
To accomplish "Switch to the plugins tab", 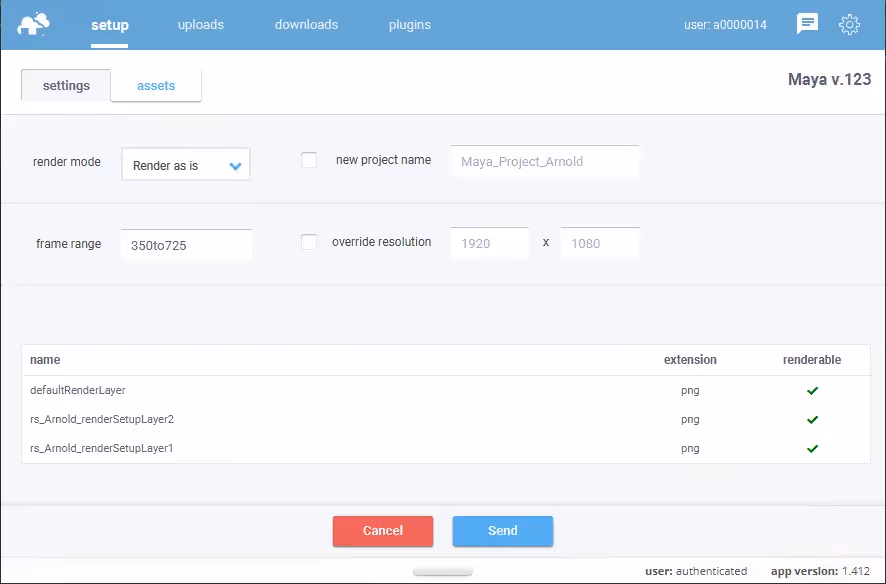I will point(410,25).
